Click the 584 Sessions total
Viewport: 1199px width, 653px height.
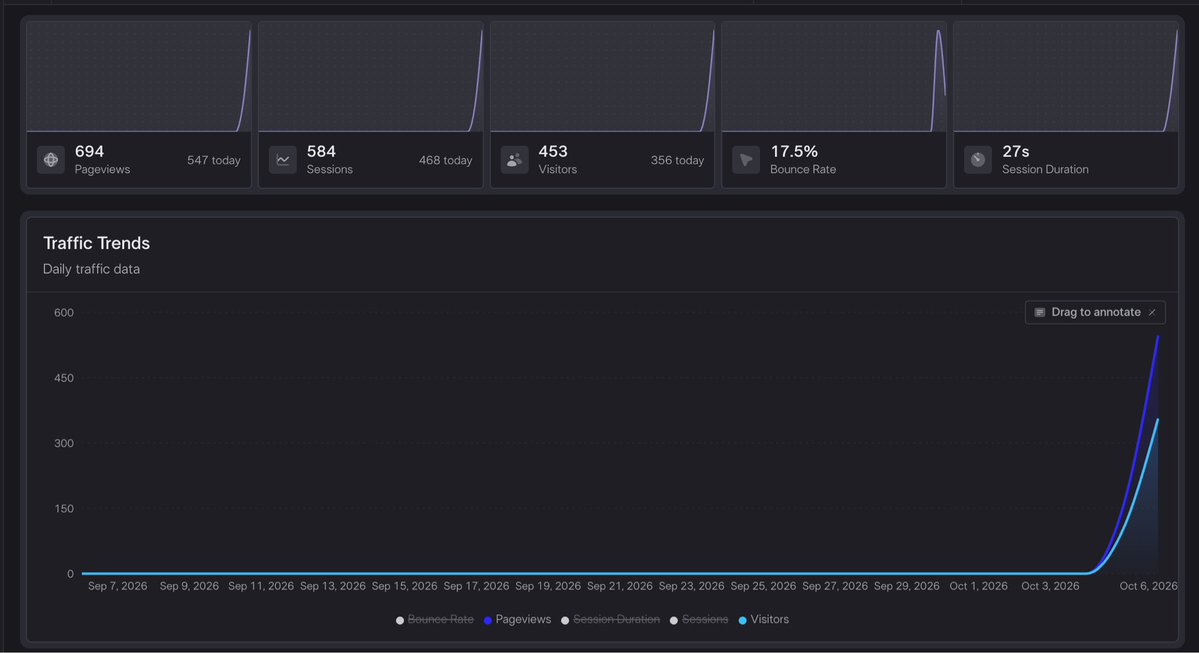[321, 151]
